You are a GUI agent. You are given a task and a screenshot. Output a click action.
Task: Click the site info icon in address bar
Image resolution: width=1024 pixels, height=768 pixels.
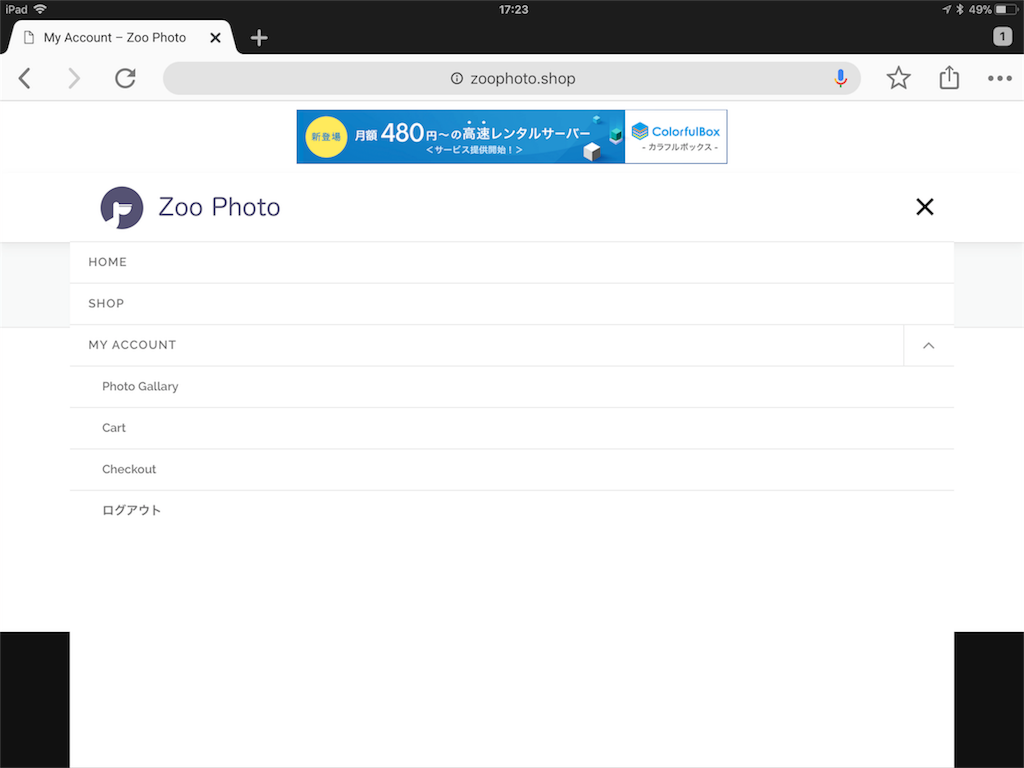pos(456,78)
